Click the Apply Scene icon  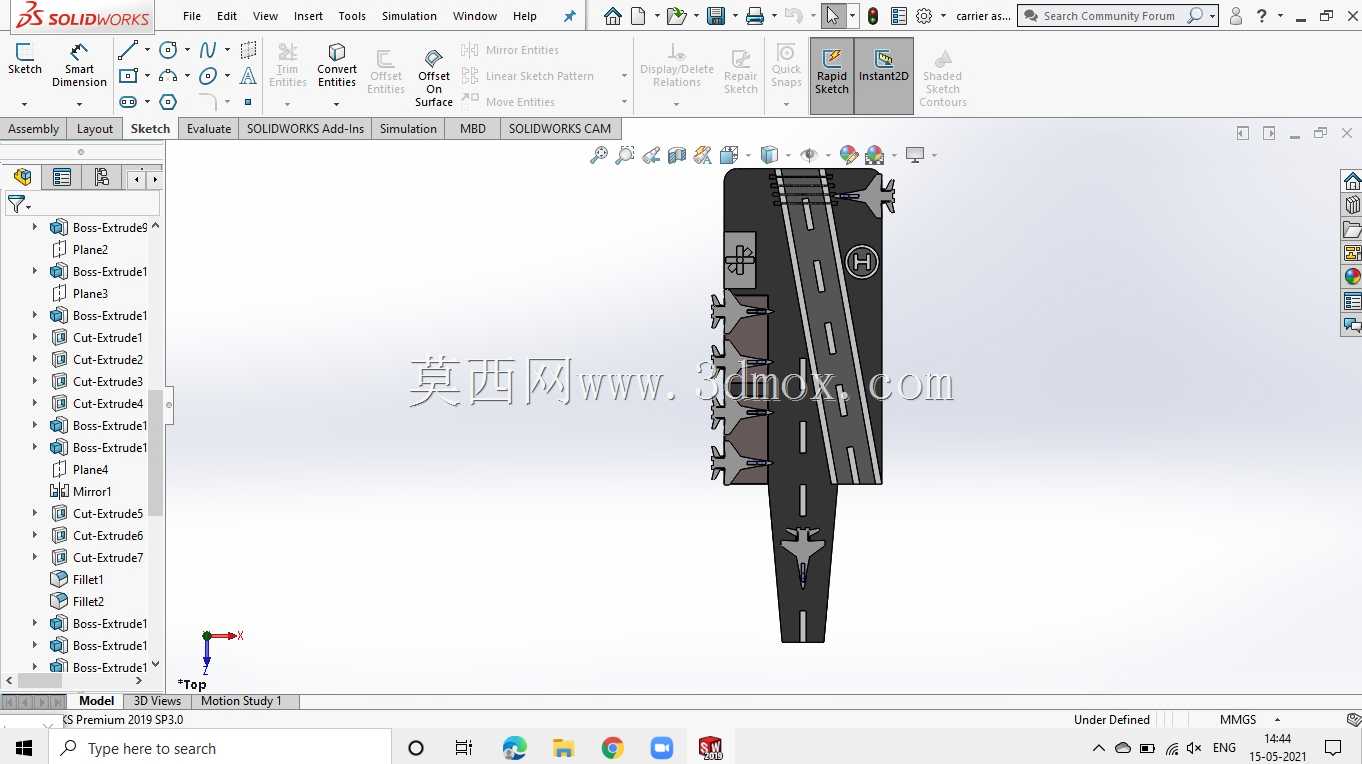[x=875, y=155]
